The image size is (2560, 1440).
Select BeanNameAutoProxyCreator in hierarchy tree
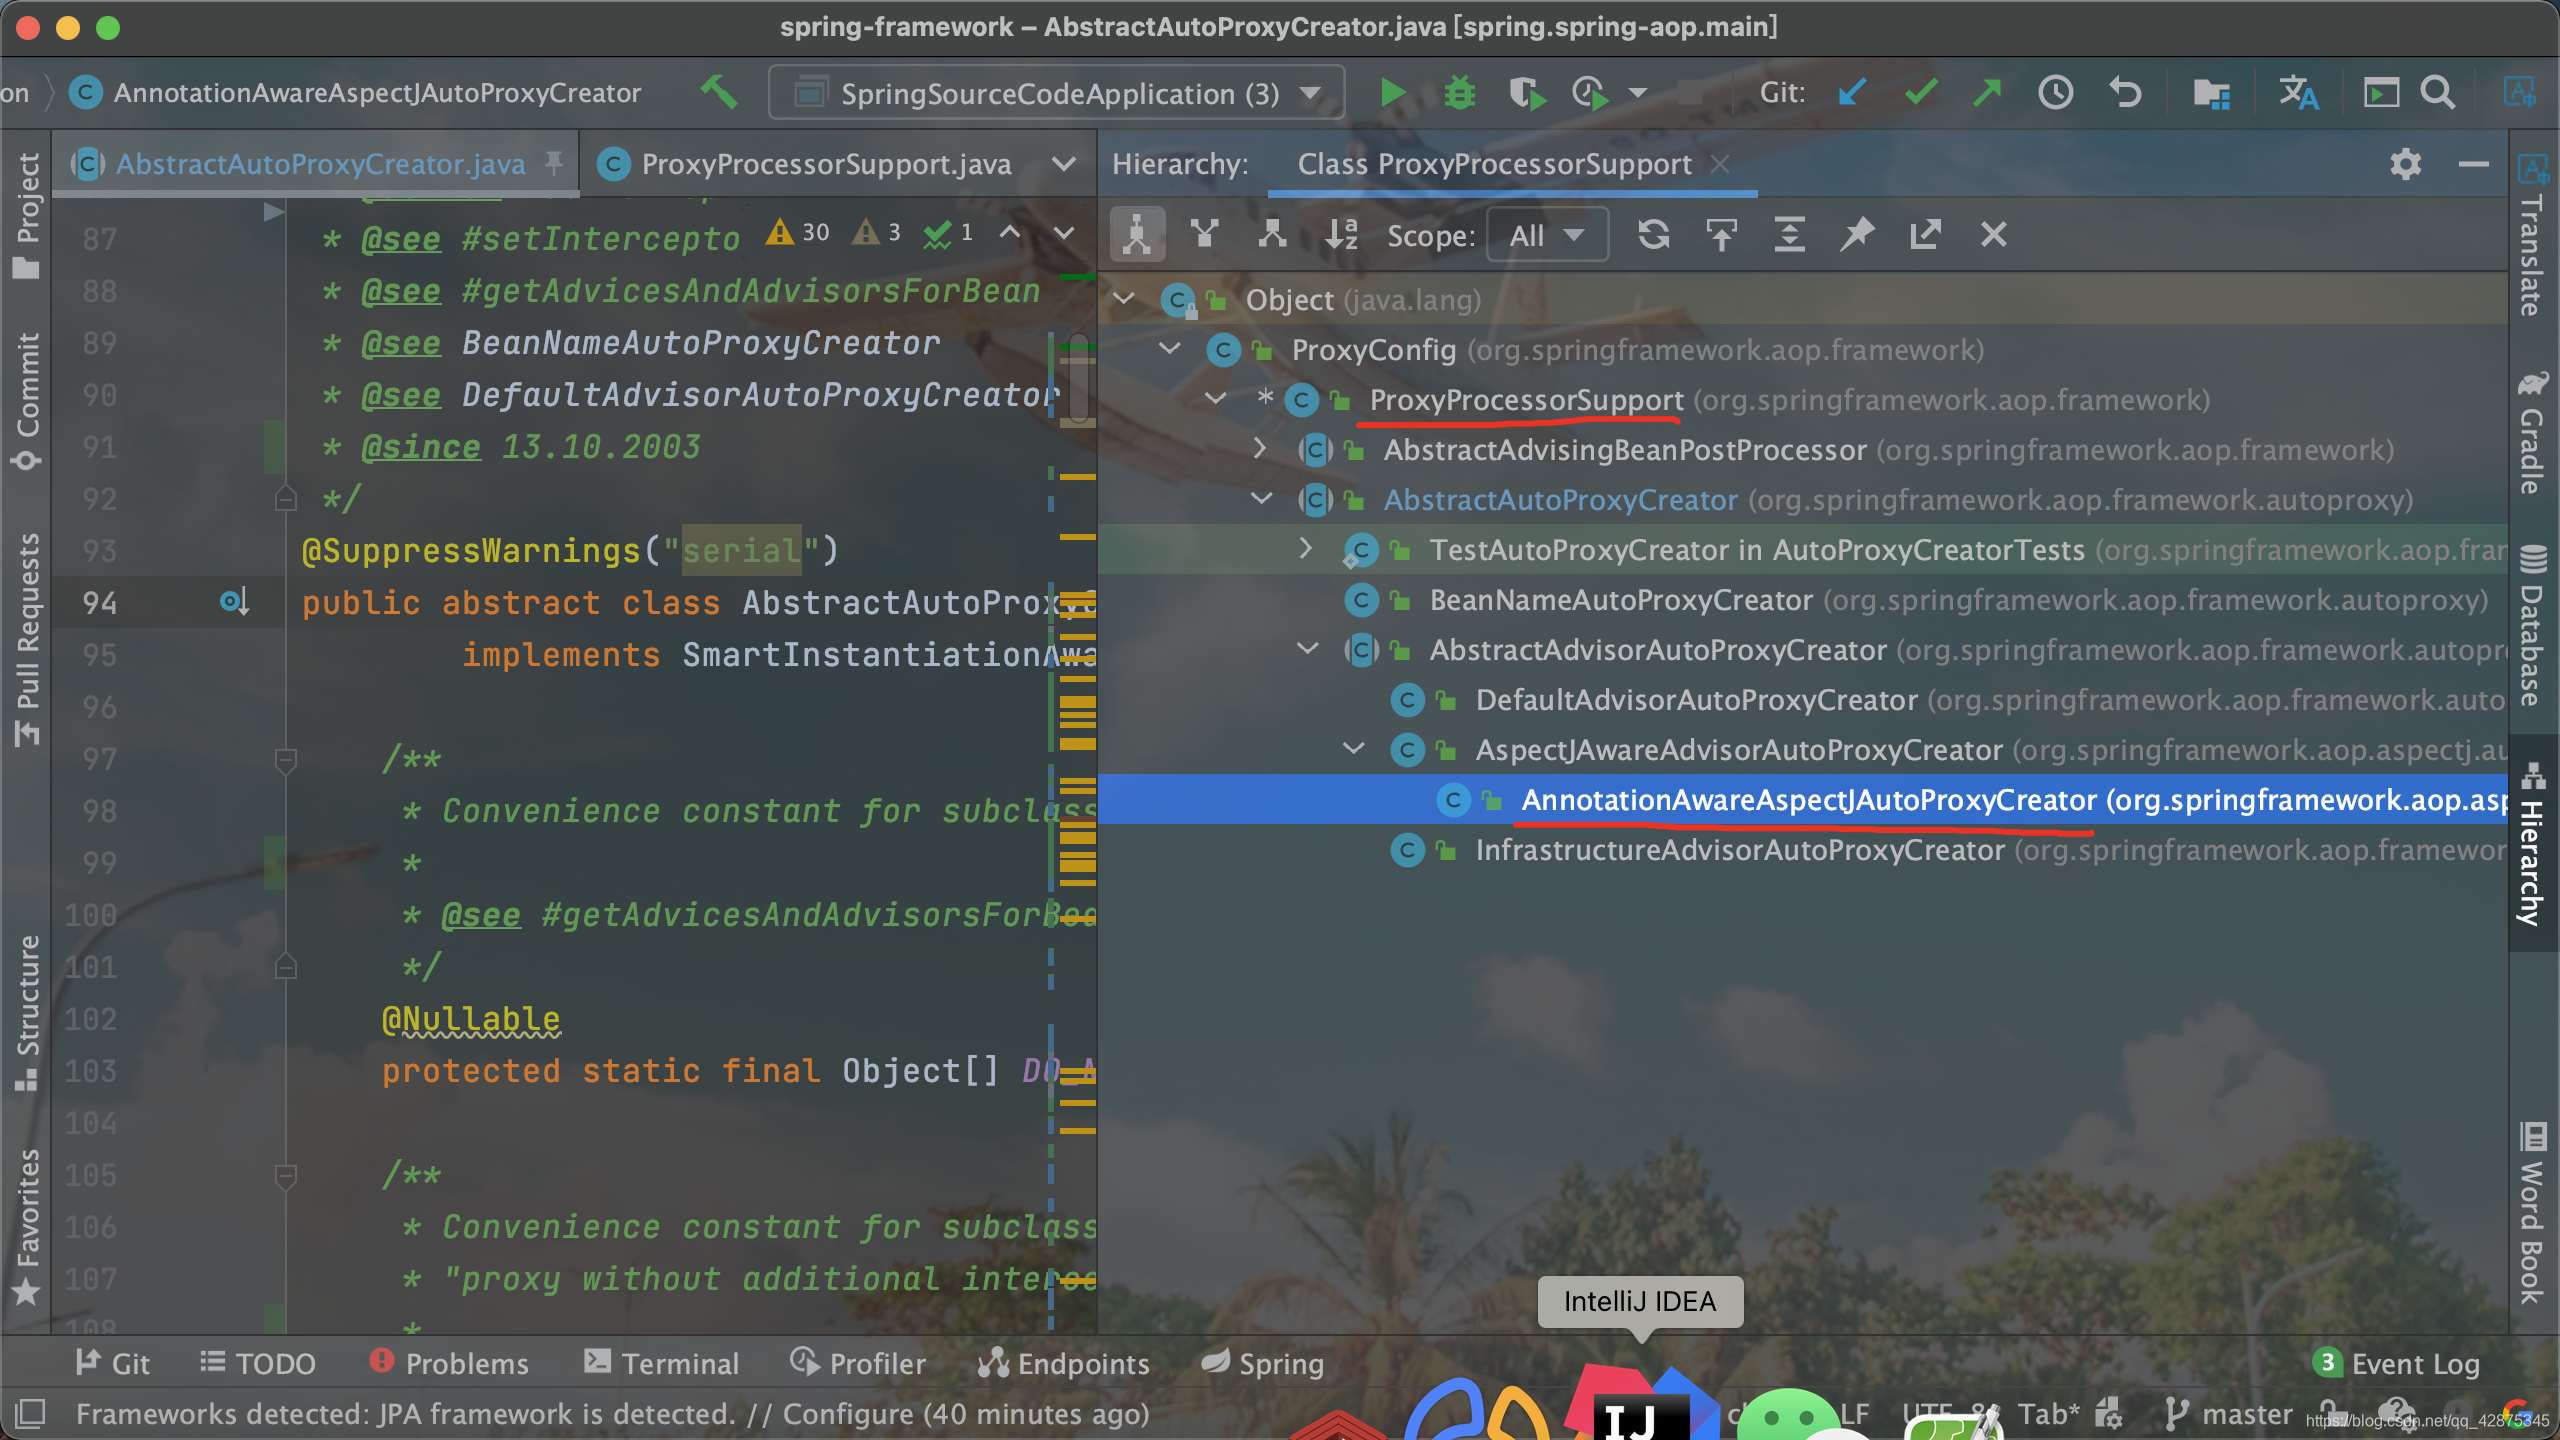(1620, 600)
